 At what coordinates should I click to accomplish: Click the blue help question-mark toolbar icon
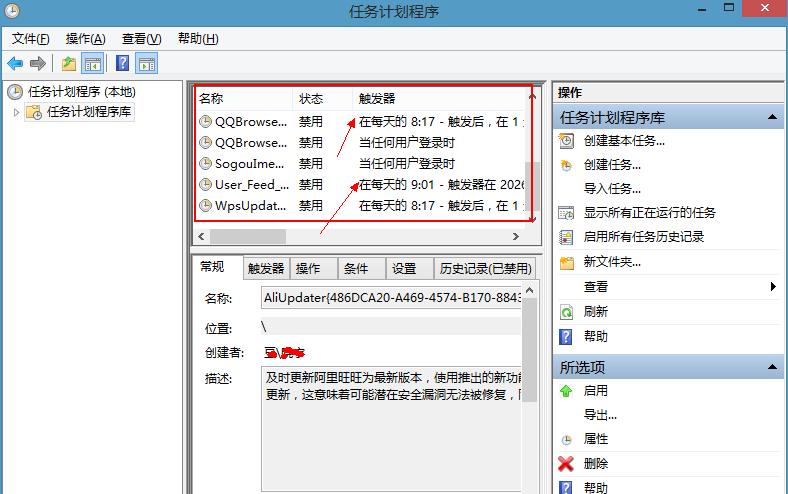click(x=122, y=63)
